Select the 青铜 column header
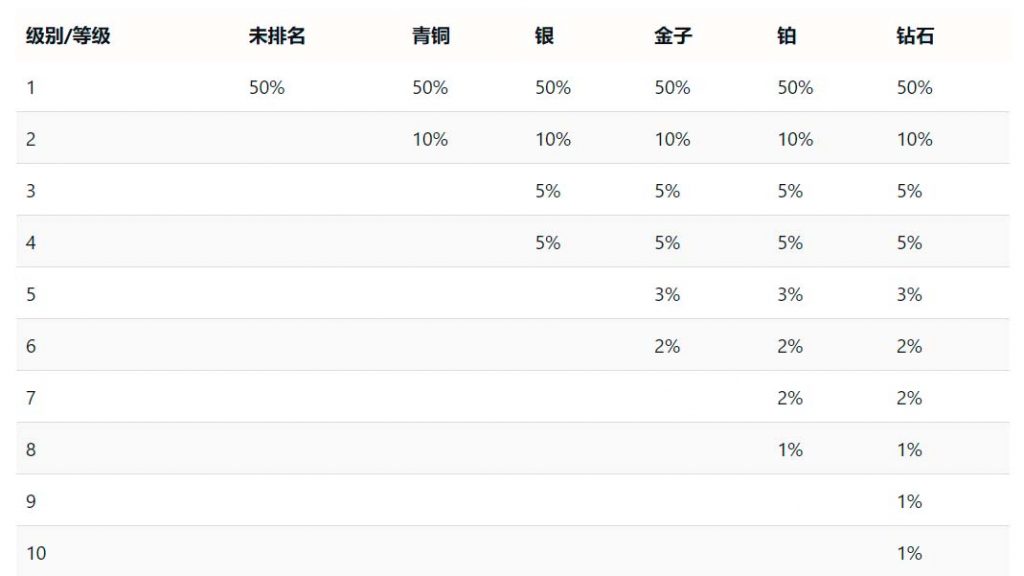The height and width of the screenshot is (576, 1024). [431, 36]
